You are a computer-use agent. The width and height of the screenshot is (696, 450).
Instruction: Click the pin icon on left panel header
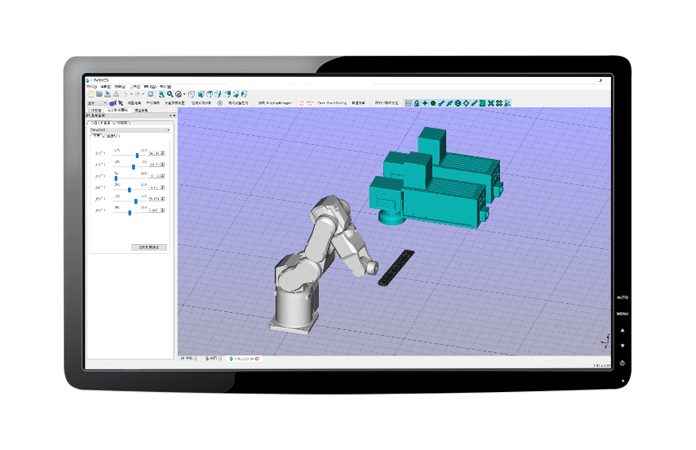click(170, 115)
